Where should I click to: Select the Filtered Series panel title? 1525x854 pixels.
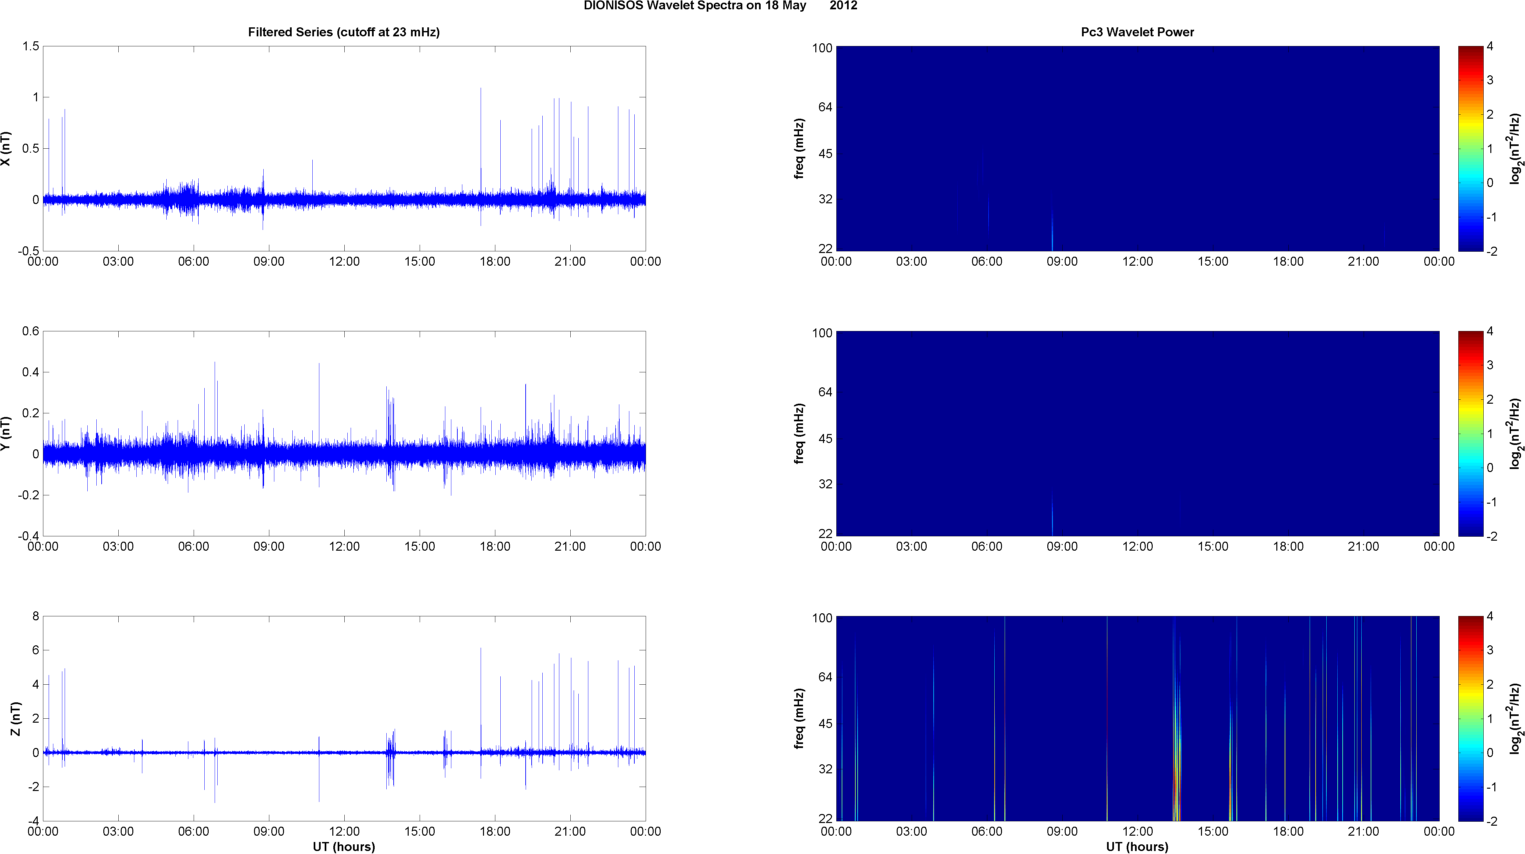[344, 32]
